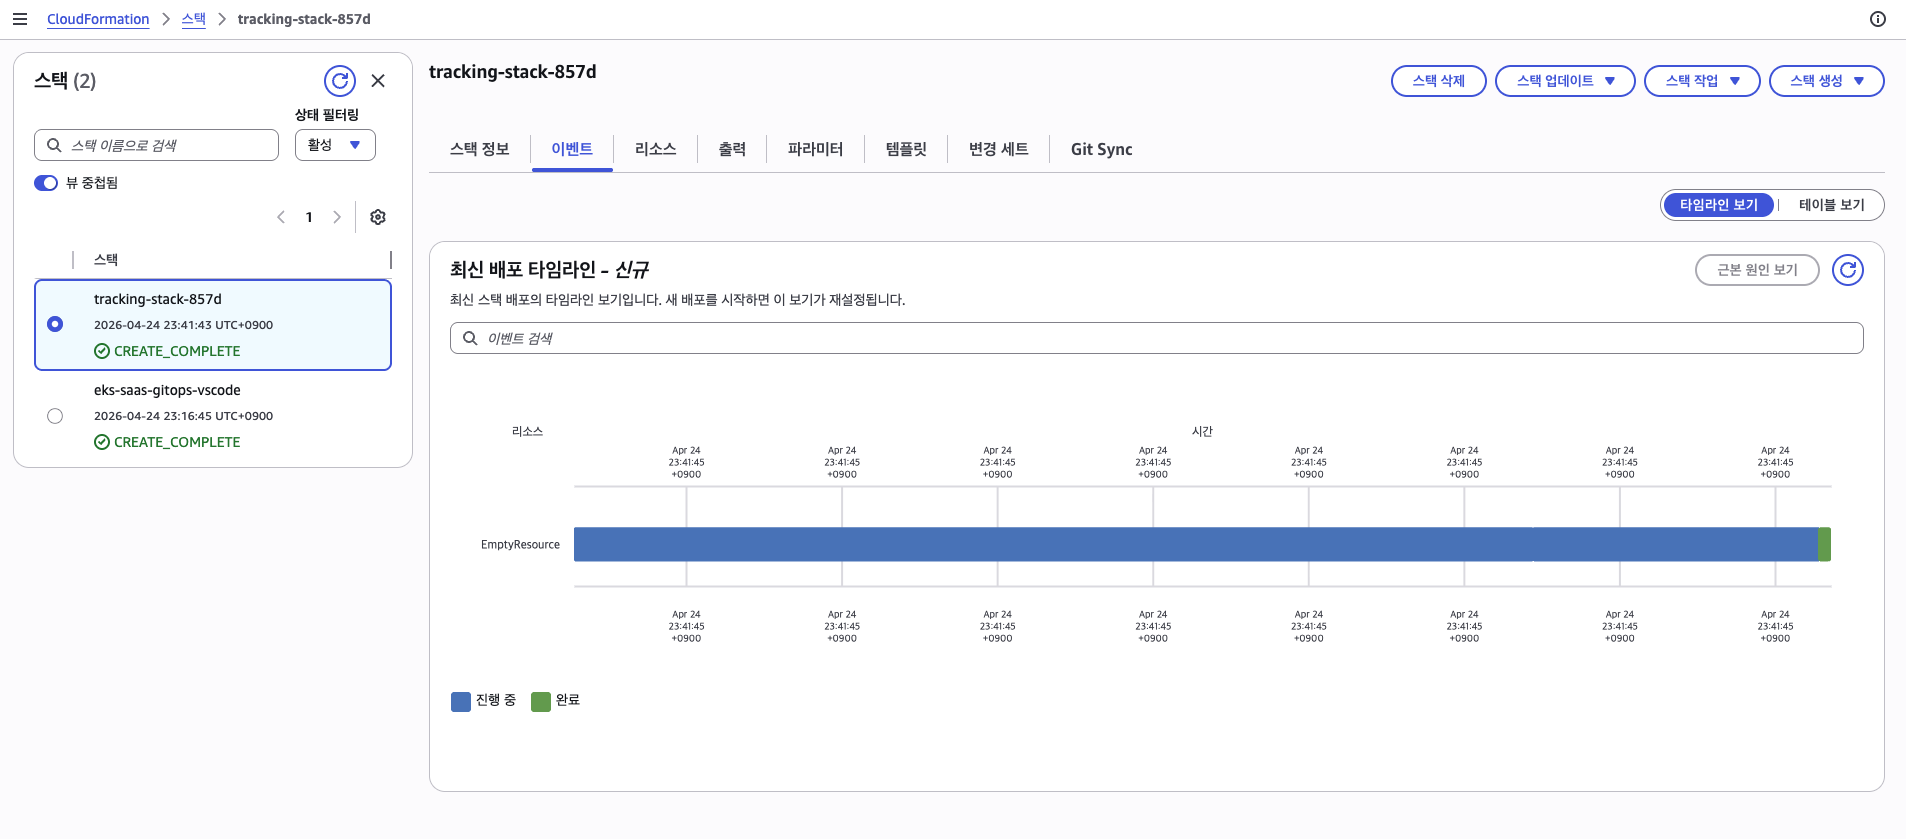Viewport: 1906px width, 839px height.
Task: Click CREATE_COMPLETE status of eks-saas-gitops-vscode
Action: pyautogui.click(x=167, y=442)
